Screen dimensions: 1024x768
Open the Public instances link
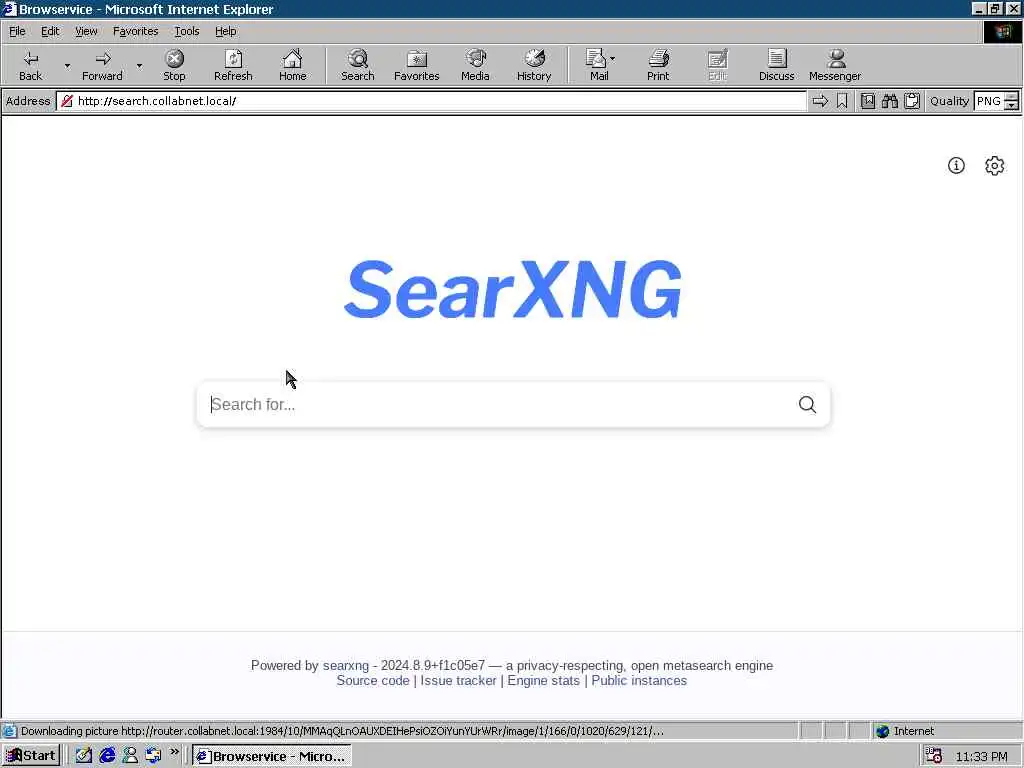[x=639, y=680]
